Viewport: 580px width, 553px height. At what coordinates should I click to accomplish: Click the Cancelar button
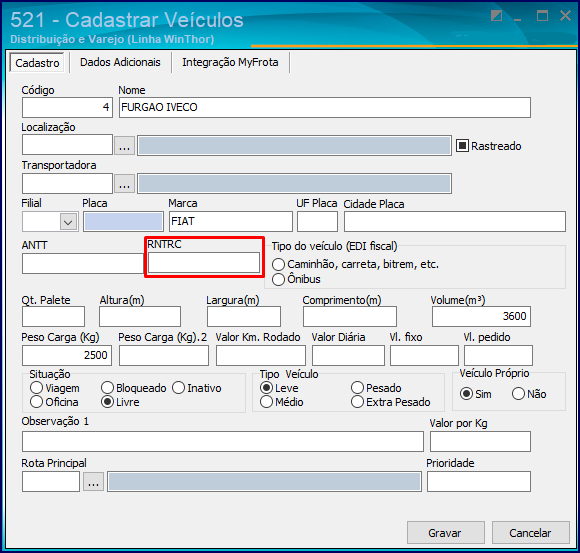click(530, 533)
